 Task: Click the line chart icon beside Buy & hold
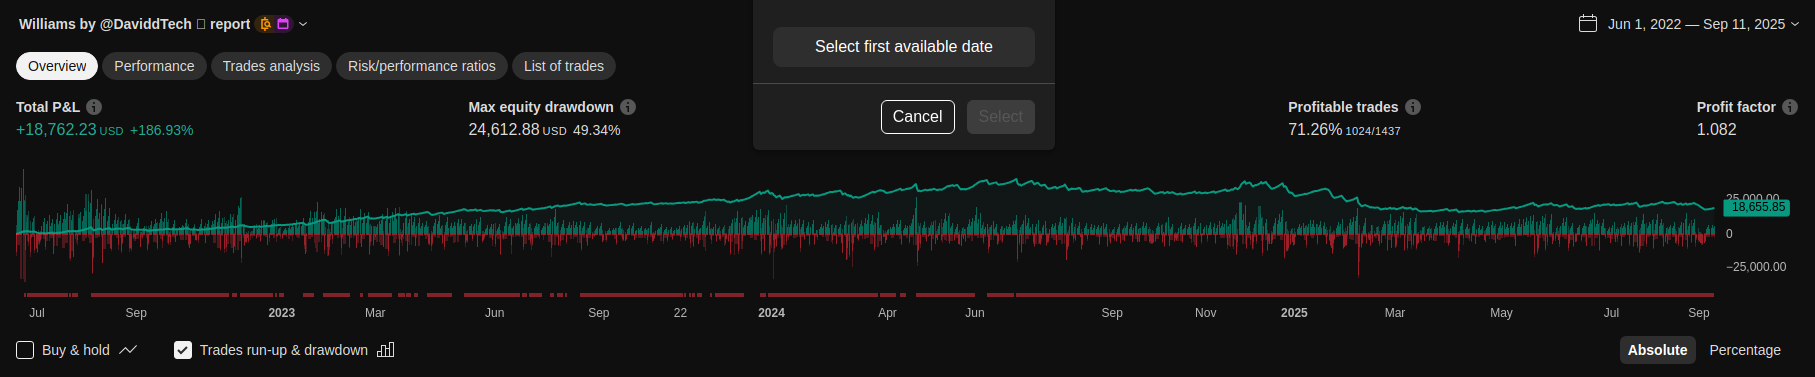[128, 350]
